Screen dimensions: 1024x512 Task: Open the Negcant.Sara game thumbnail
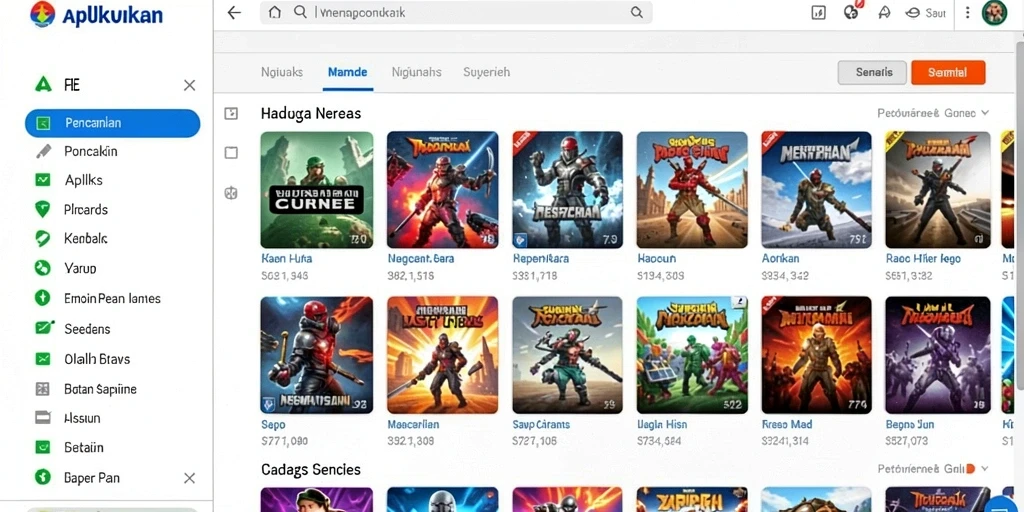click(443, 190)
